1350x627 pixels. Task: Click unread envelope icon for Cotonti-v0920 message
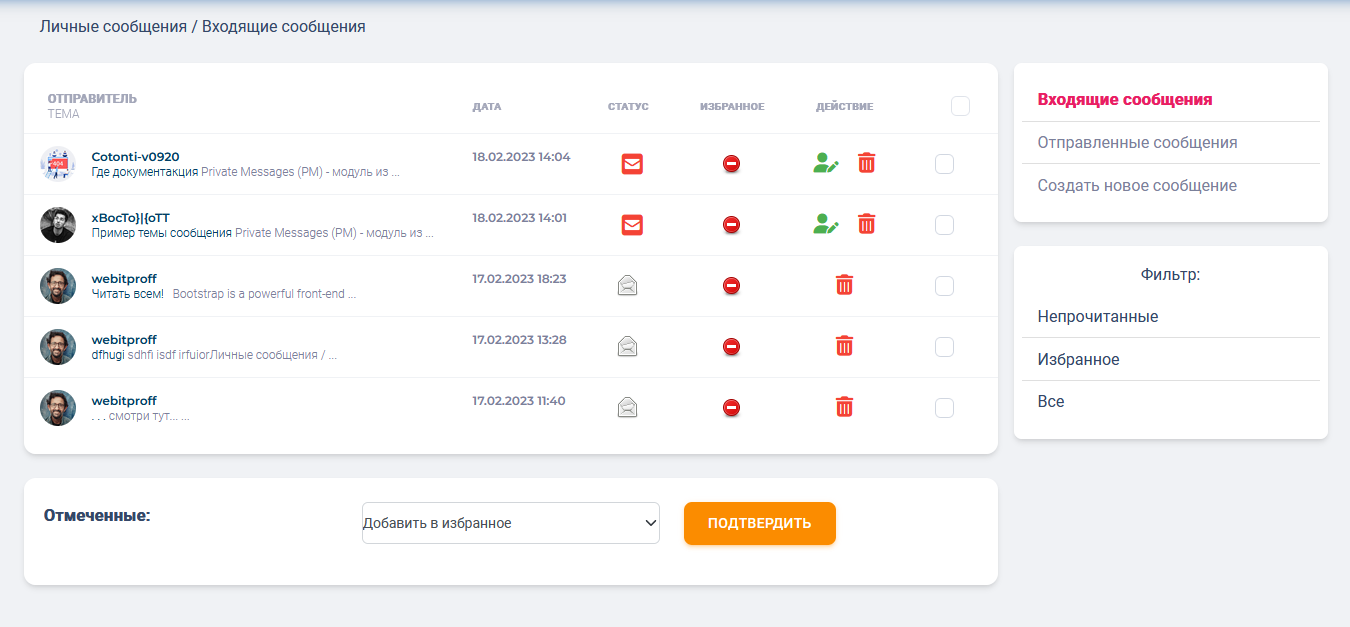632,164
